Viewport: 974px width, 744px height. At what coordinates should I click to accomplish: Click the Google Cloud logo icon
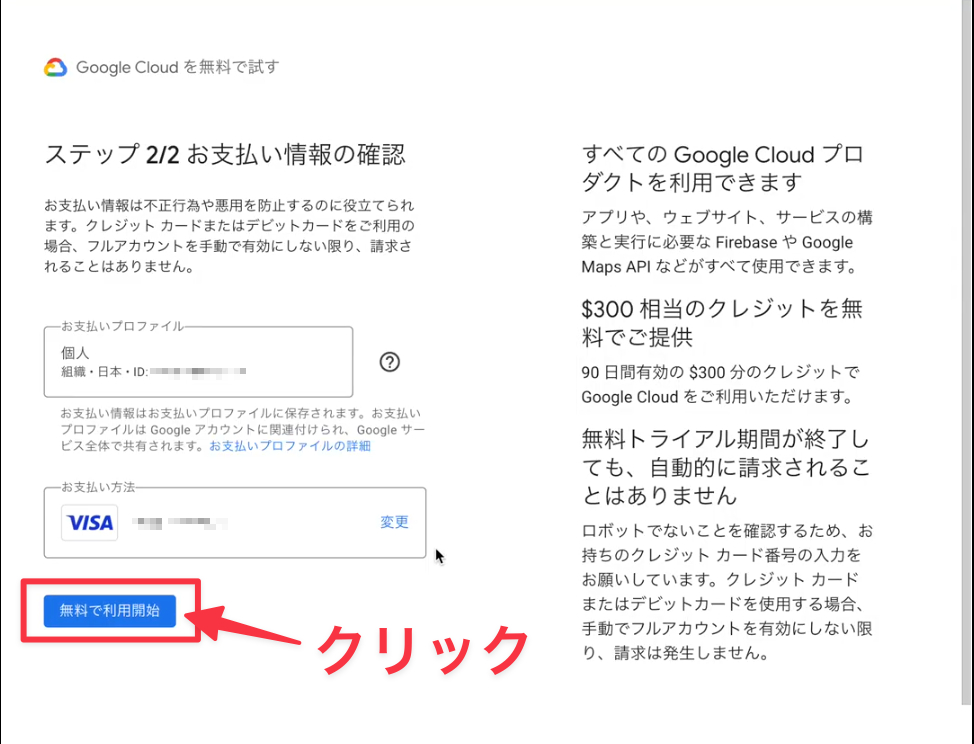[x=55, y=67]
